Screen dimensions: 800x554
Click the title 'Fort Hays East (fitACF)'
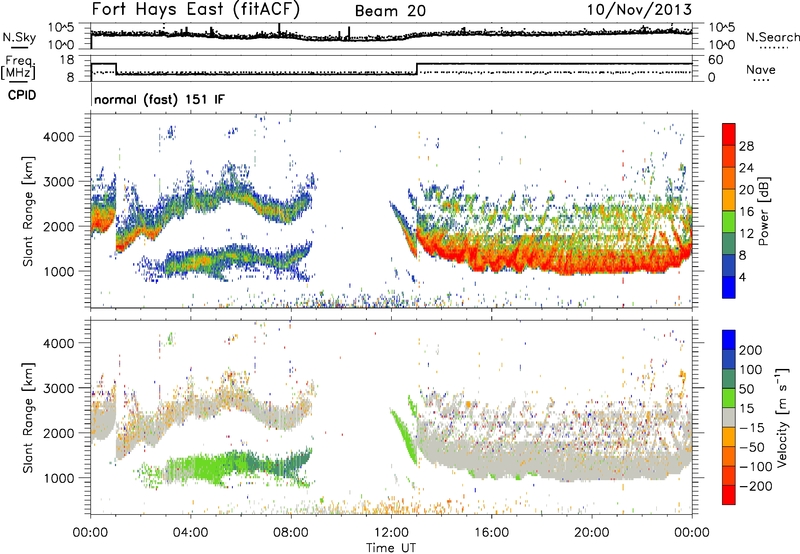(196, 10)
